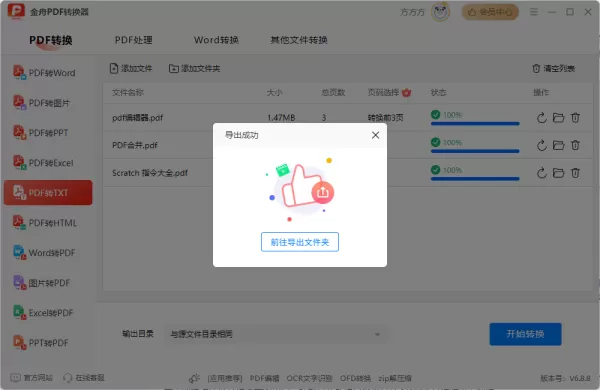Viewport: 600px width, 390px height.
Task: Open zip解压缩 recommended app
Action: pos(395,378)
